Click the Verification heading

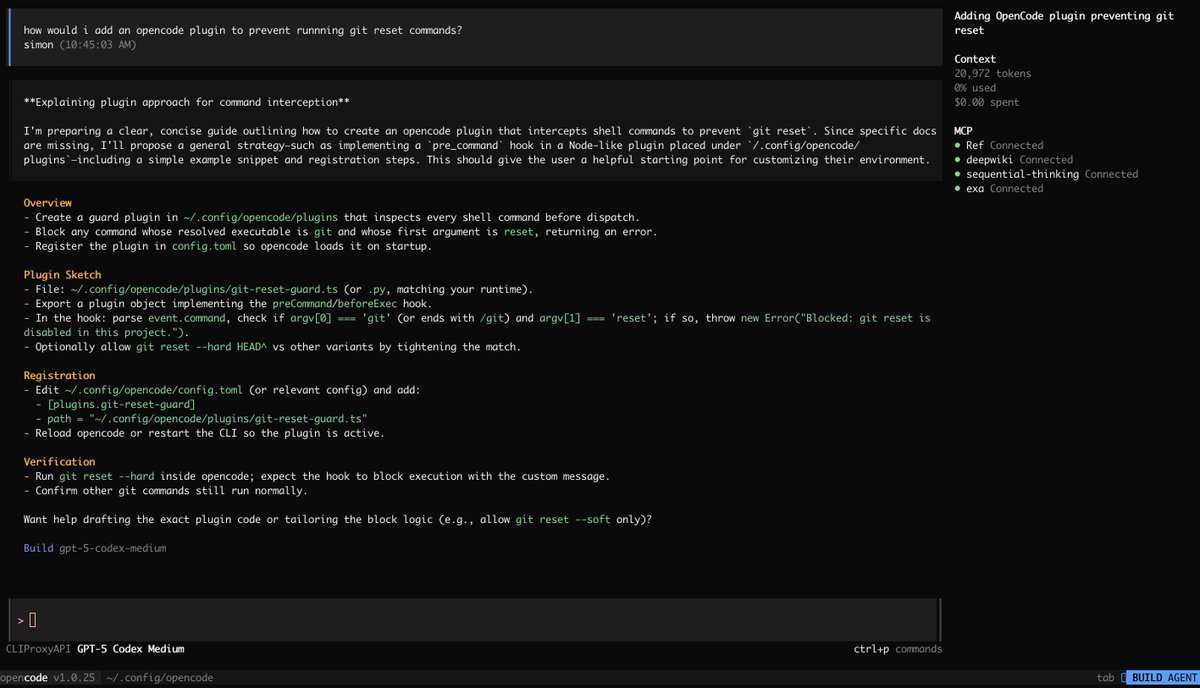(59, 462)
